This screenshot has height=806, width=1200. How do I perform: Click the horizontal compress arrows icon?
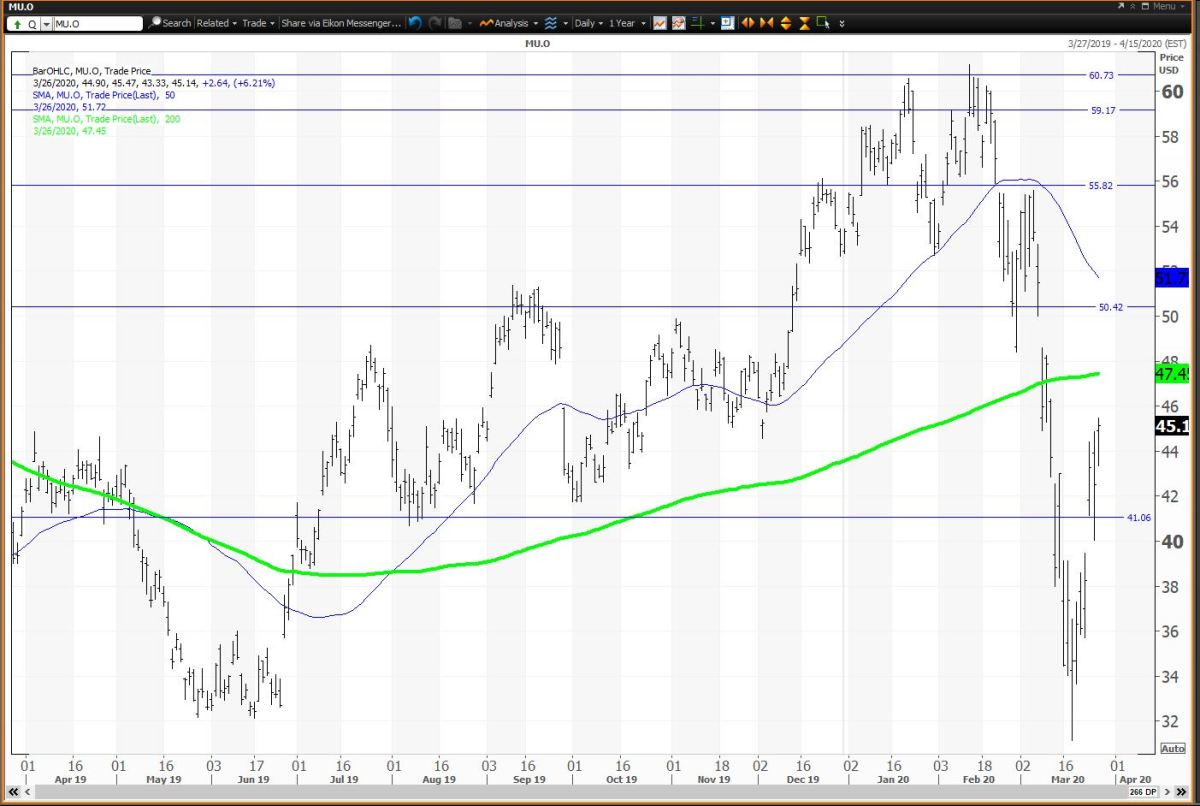tap(767, 23)
